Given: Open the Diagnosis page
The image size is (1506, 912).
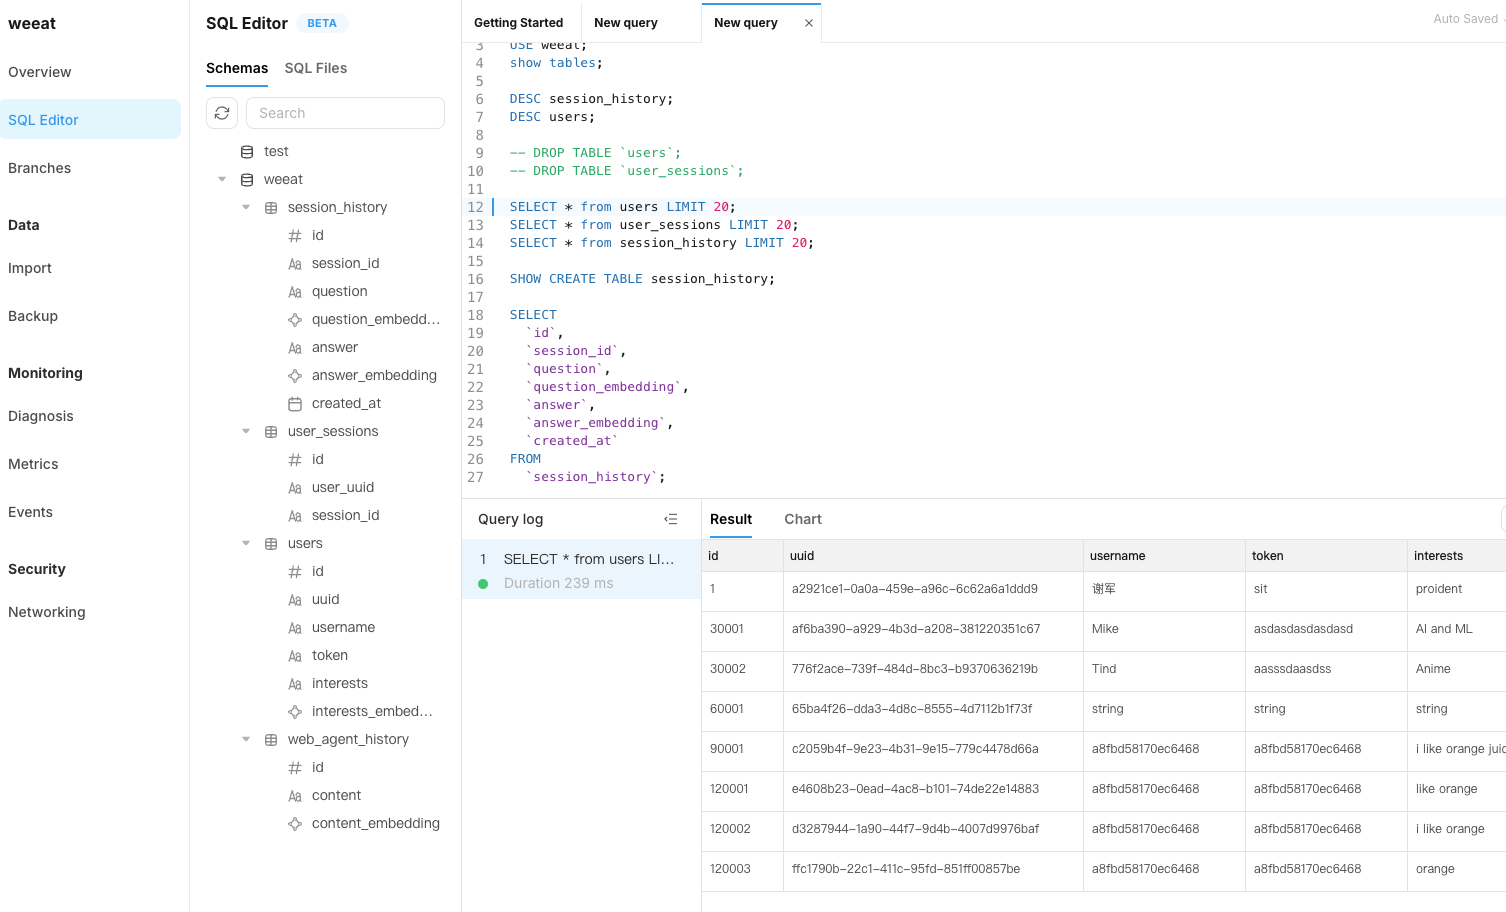Looking at the screenshot, I should (41, 416).
